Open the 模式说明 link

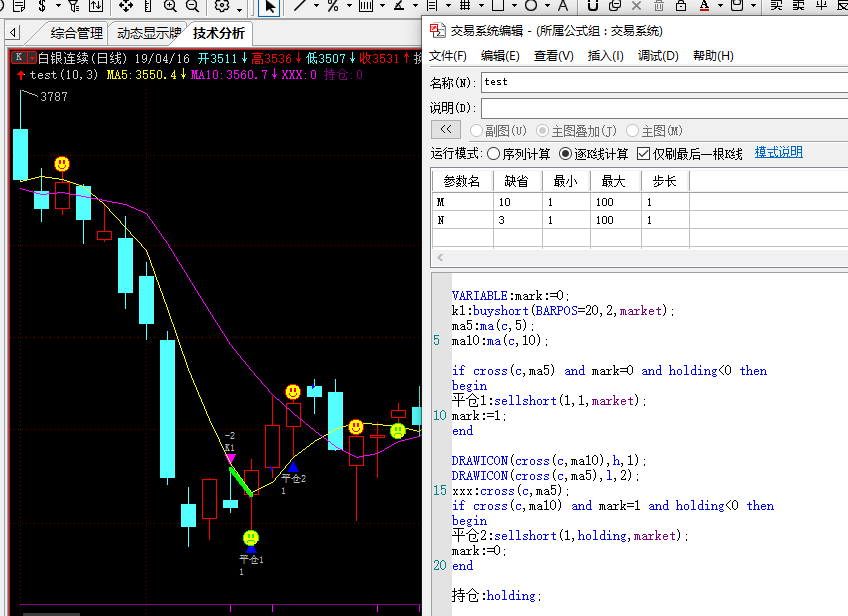point(779,153)
